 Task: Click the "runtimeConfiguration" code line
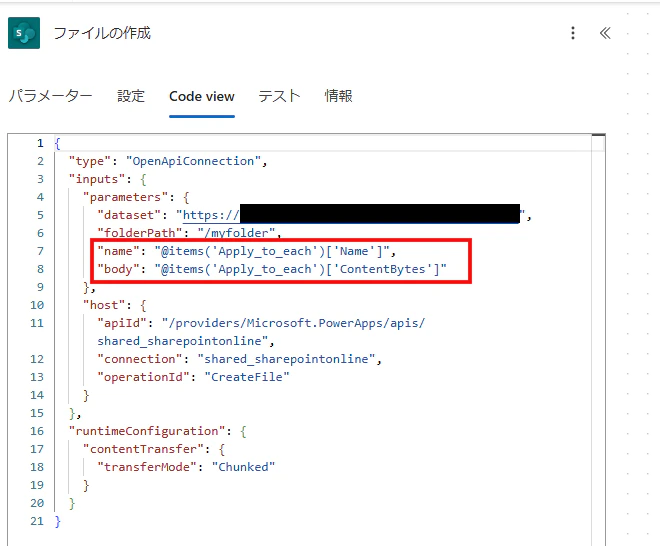click(158, 431)
